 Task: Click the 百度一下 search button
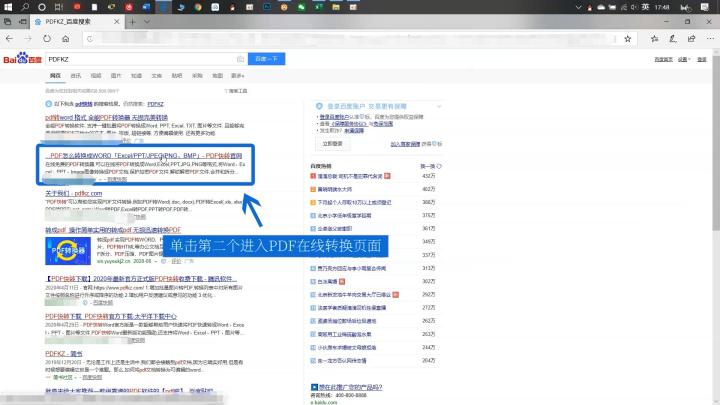tap(266, 59)
